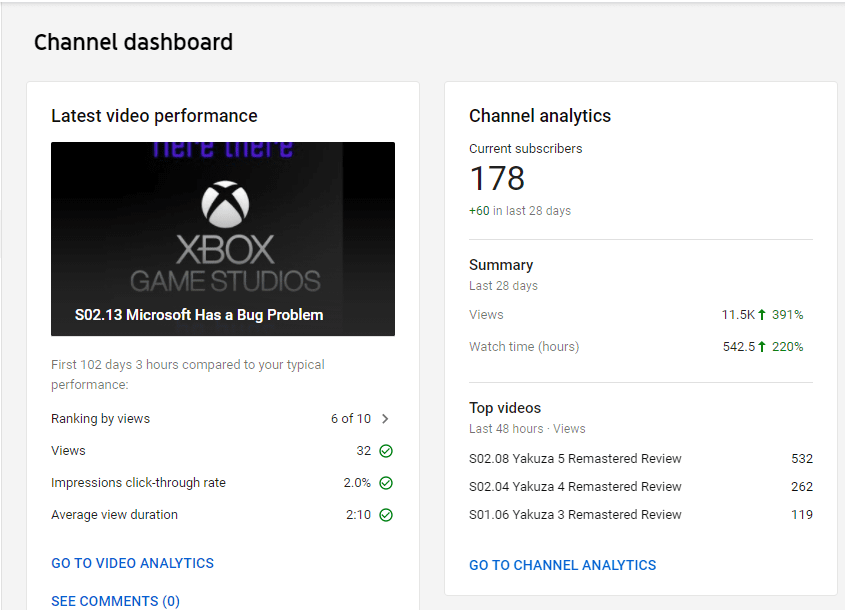This screenshot has height=610, width=845.
Task: Click the Channel analytics card heading
Action: [x=540, y=116]
